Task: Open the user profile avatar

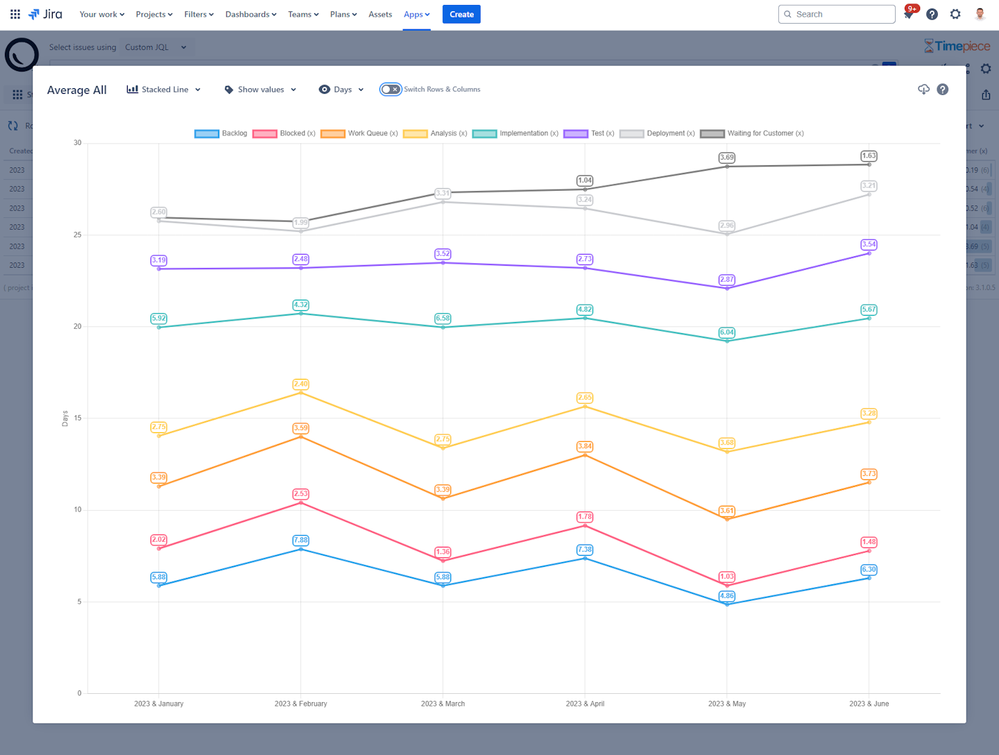Action: pos(980,14)
